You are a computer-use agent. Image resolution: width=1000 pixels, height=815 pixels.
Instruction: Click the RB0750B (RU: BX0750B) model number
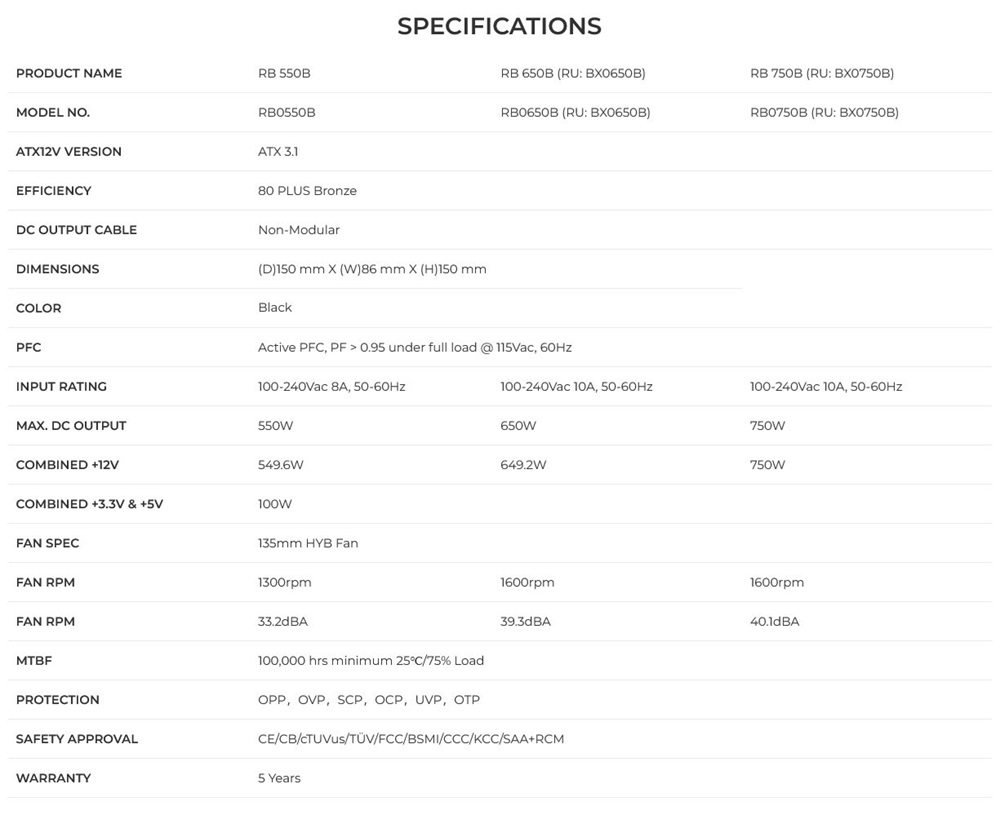(824, 112)
